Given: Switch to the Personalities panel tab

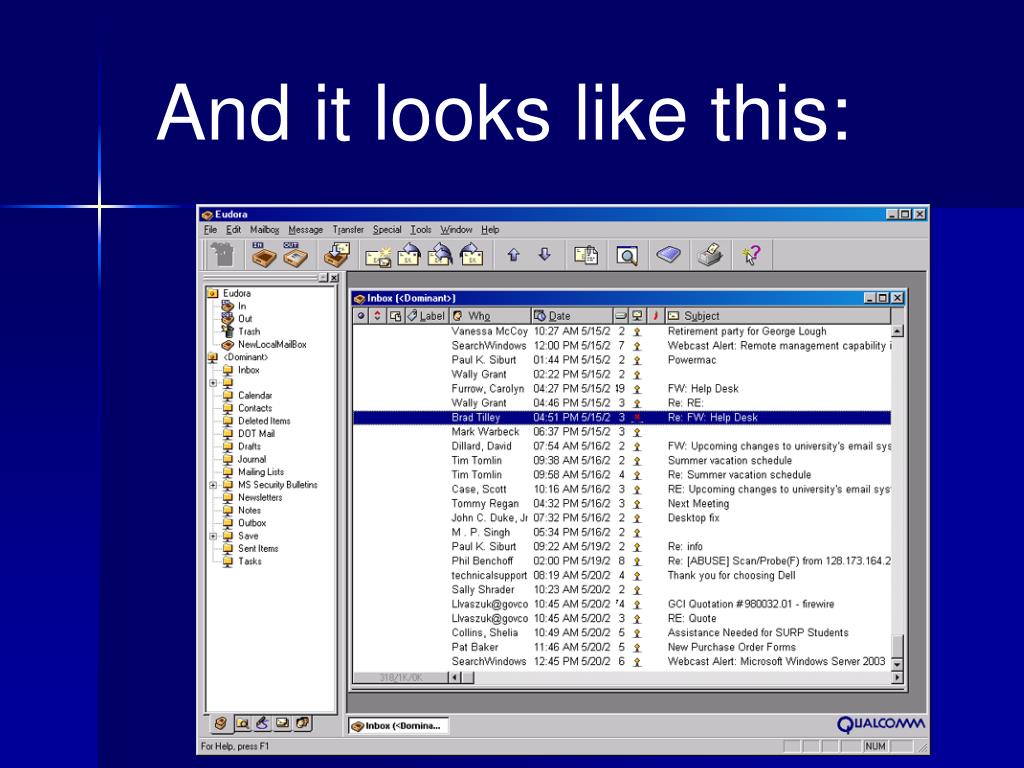Looking at the screenshot, I should tap(303, 723).
